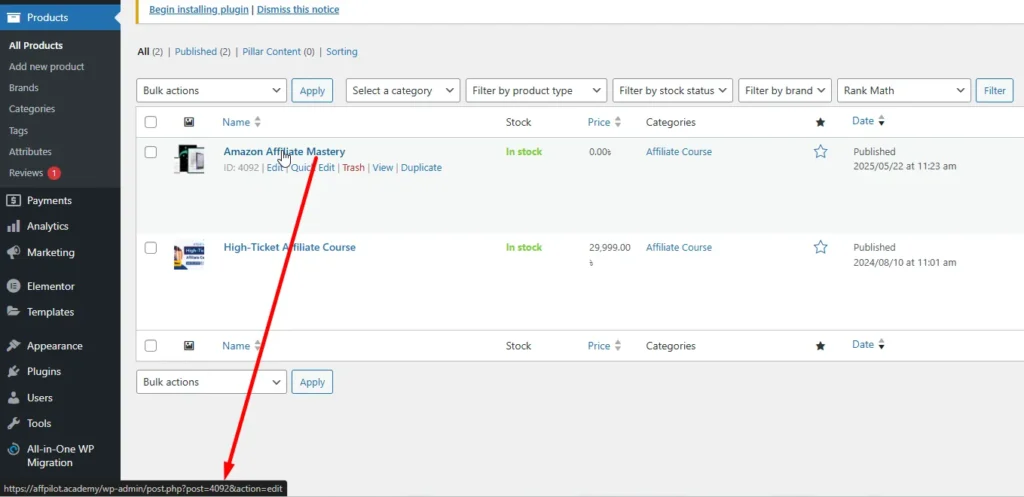Click the image column icon in table header
This screenshot has width=1024, height=497.
click(189, 122)
